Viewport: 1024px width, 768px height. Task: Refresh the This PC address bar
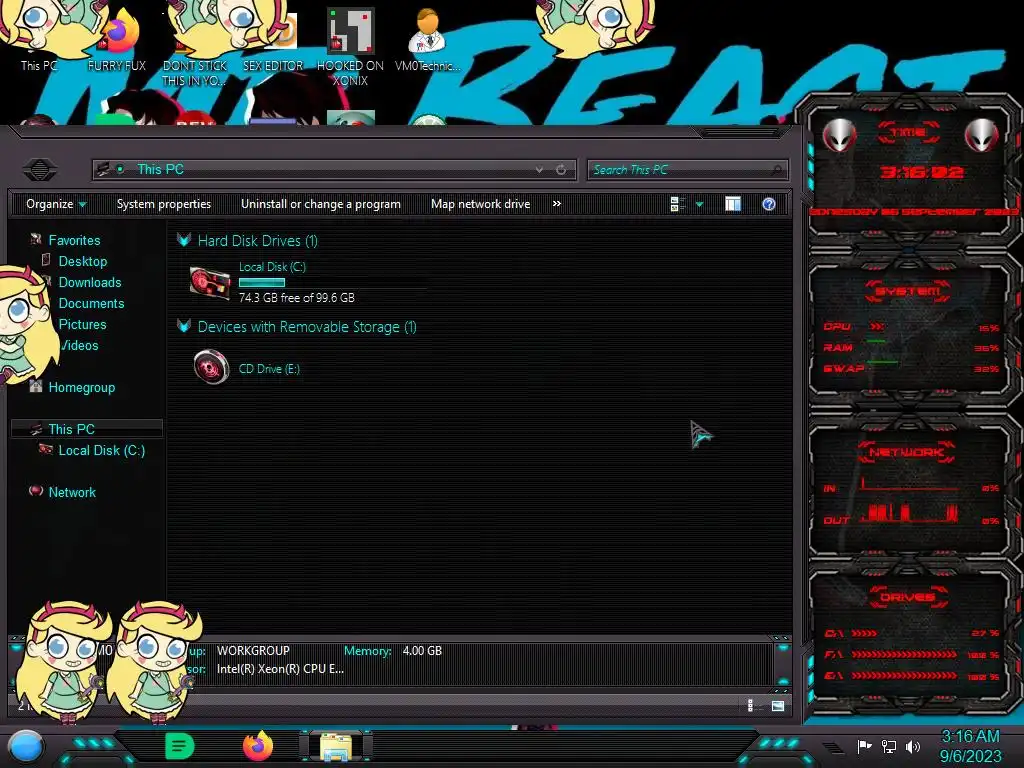pyautogui.click(x=561, y=170)
